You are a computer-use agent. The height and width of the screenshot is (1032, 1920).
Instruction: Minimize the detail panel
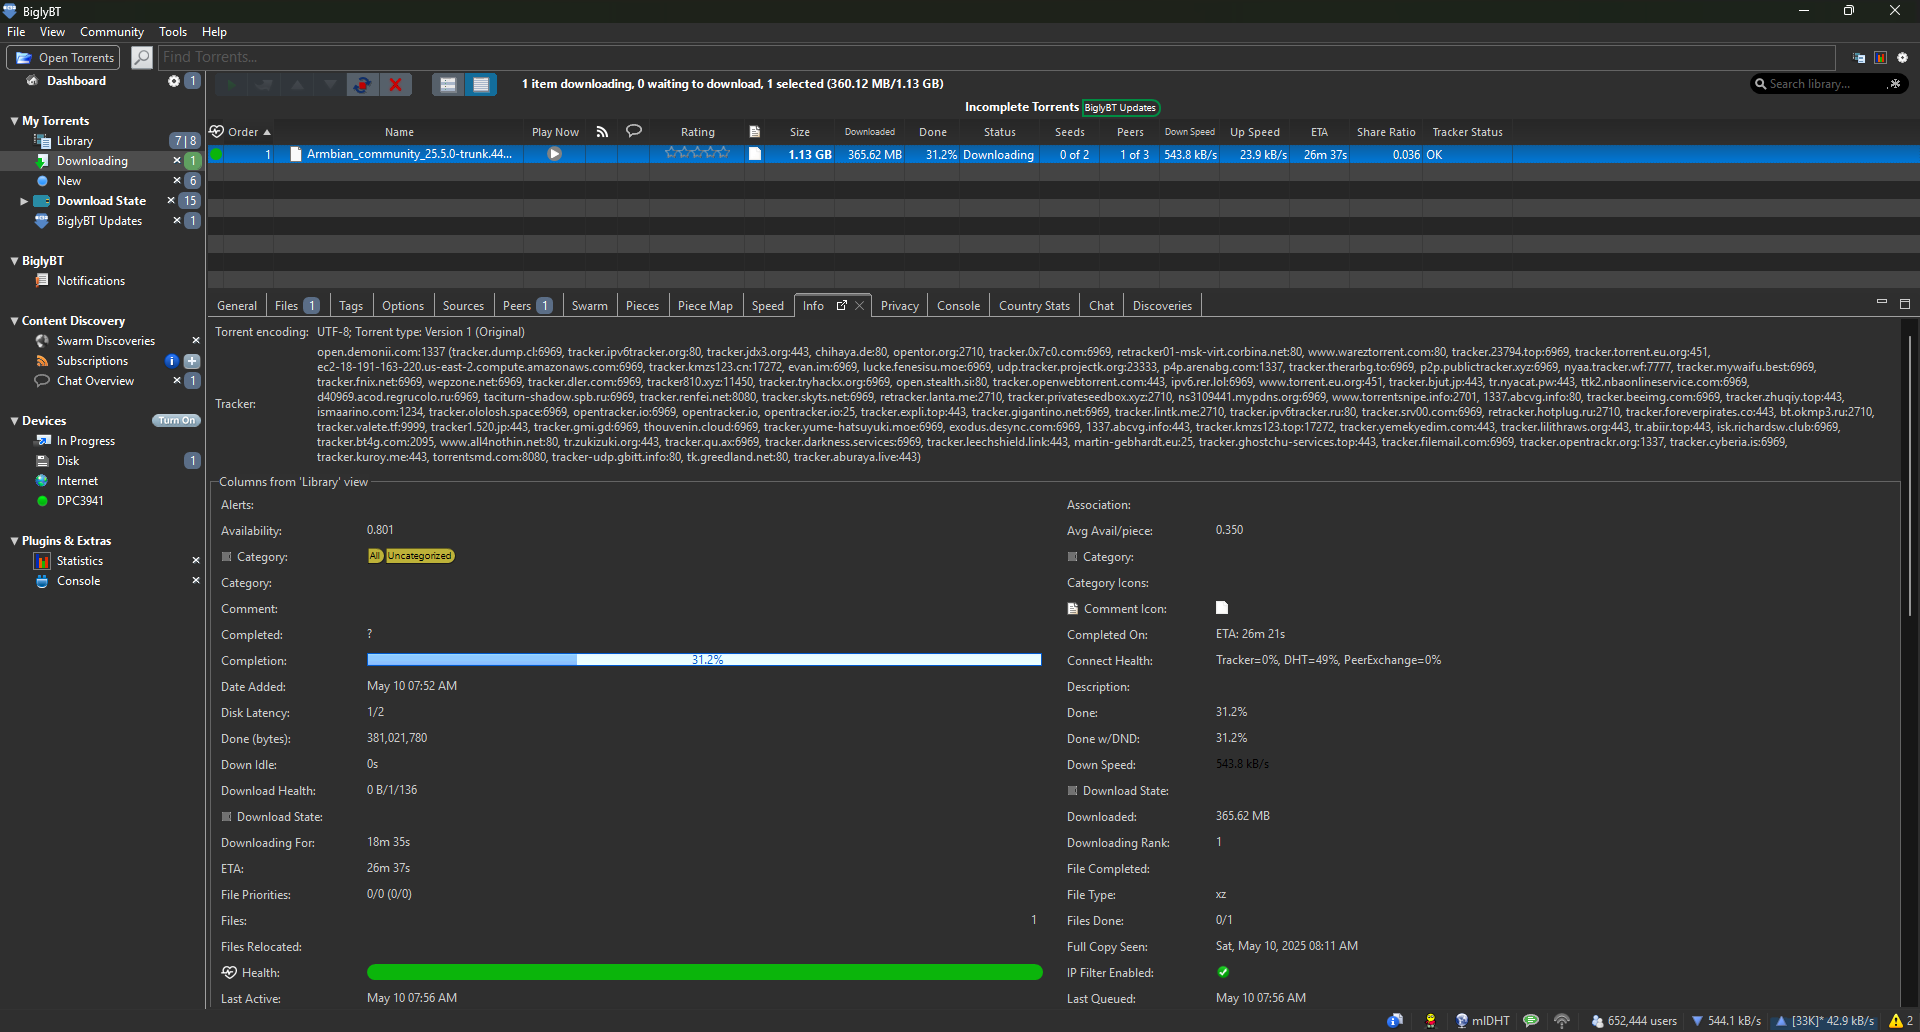(x=1881, y=302)
